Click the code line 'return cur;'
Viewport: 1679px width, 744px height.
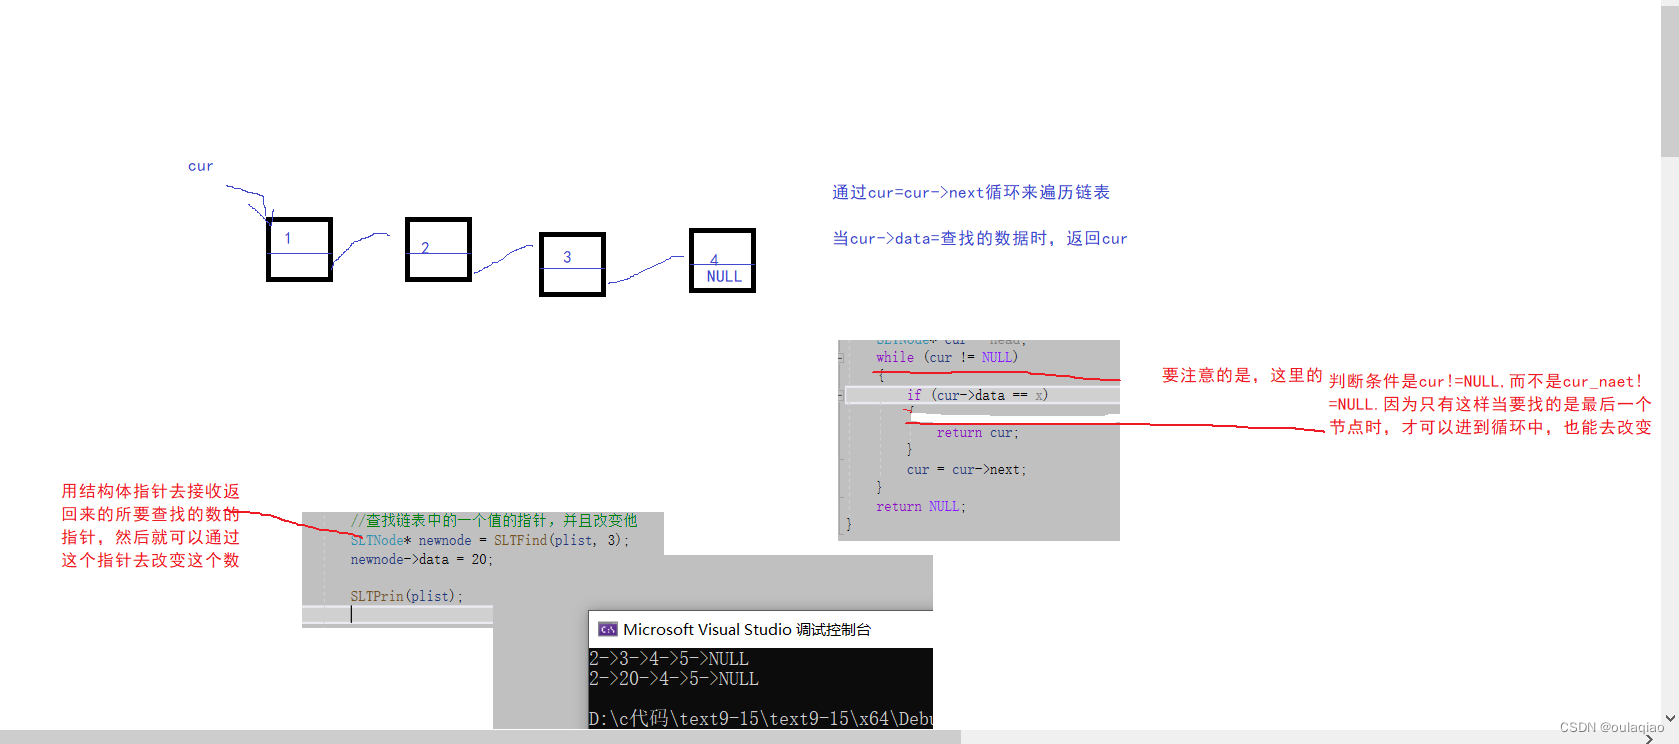click(977, 432)
